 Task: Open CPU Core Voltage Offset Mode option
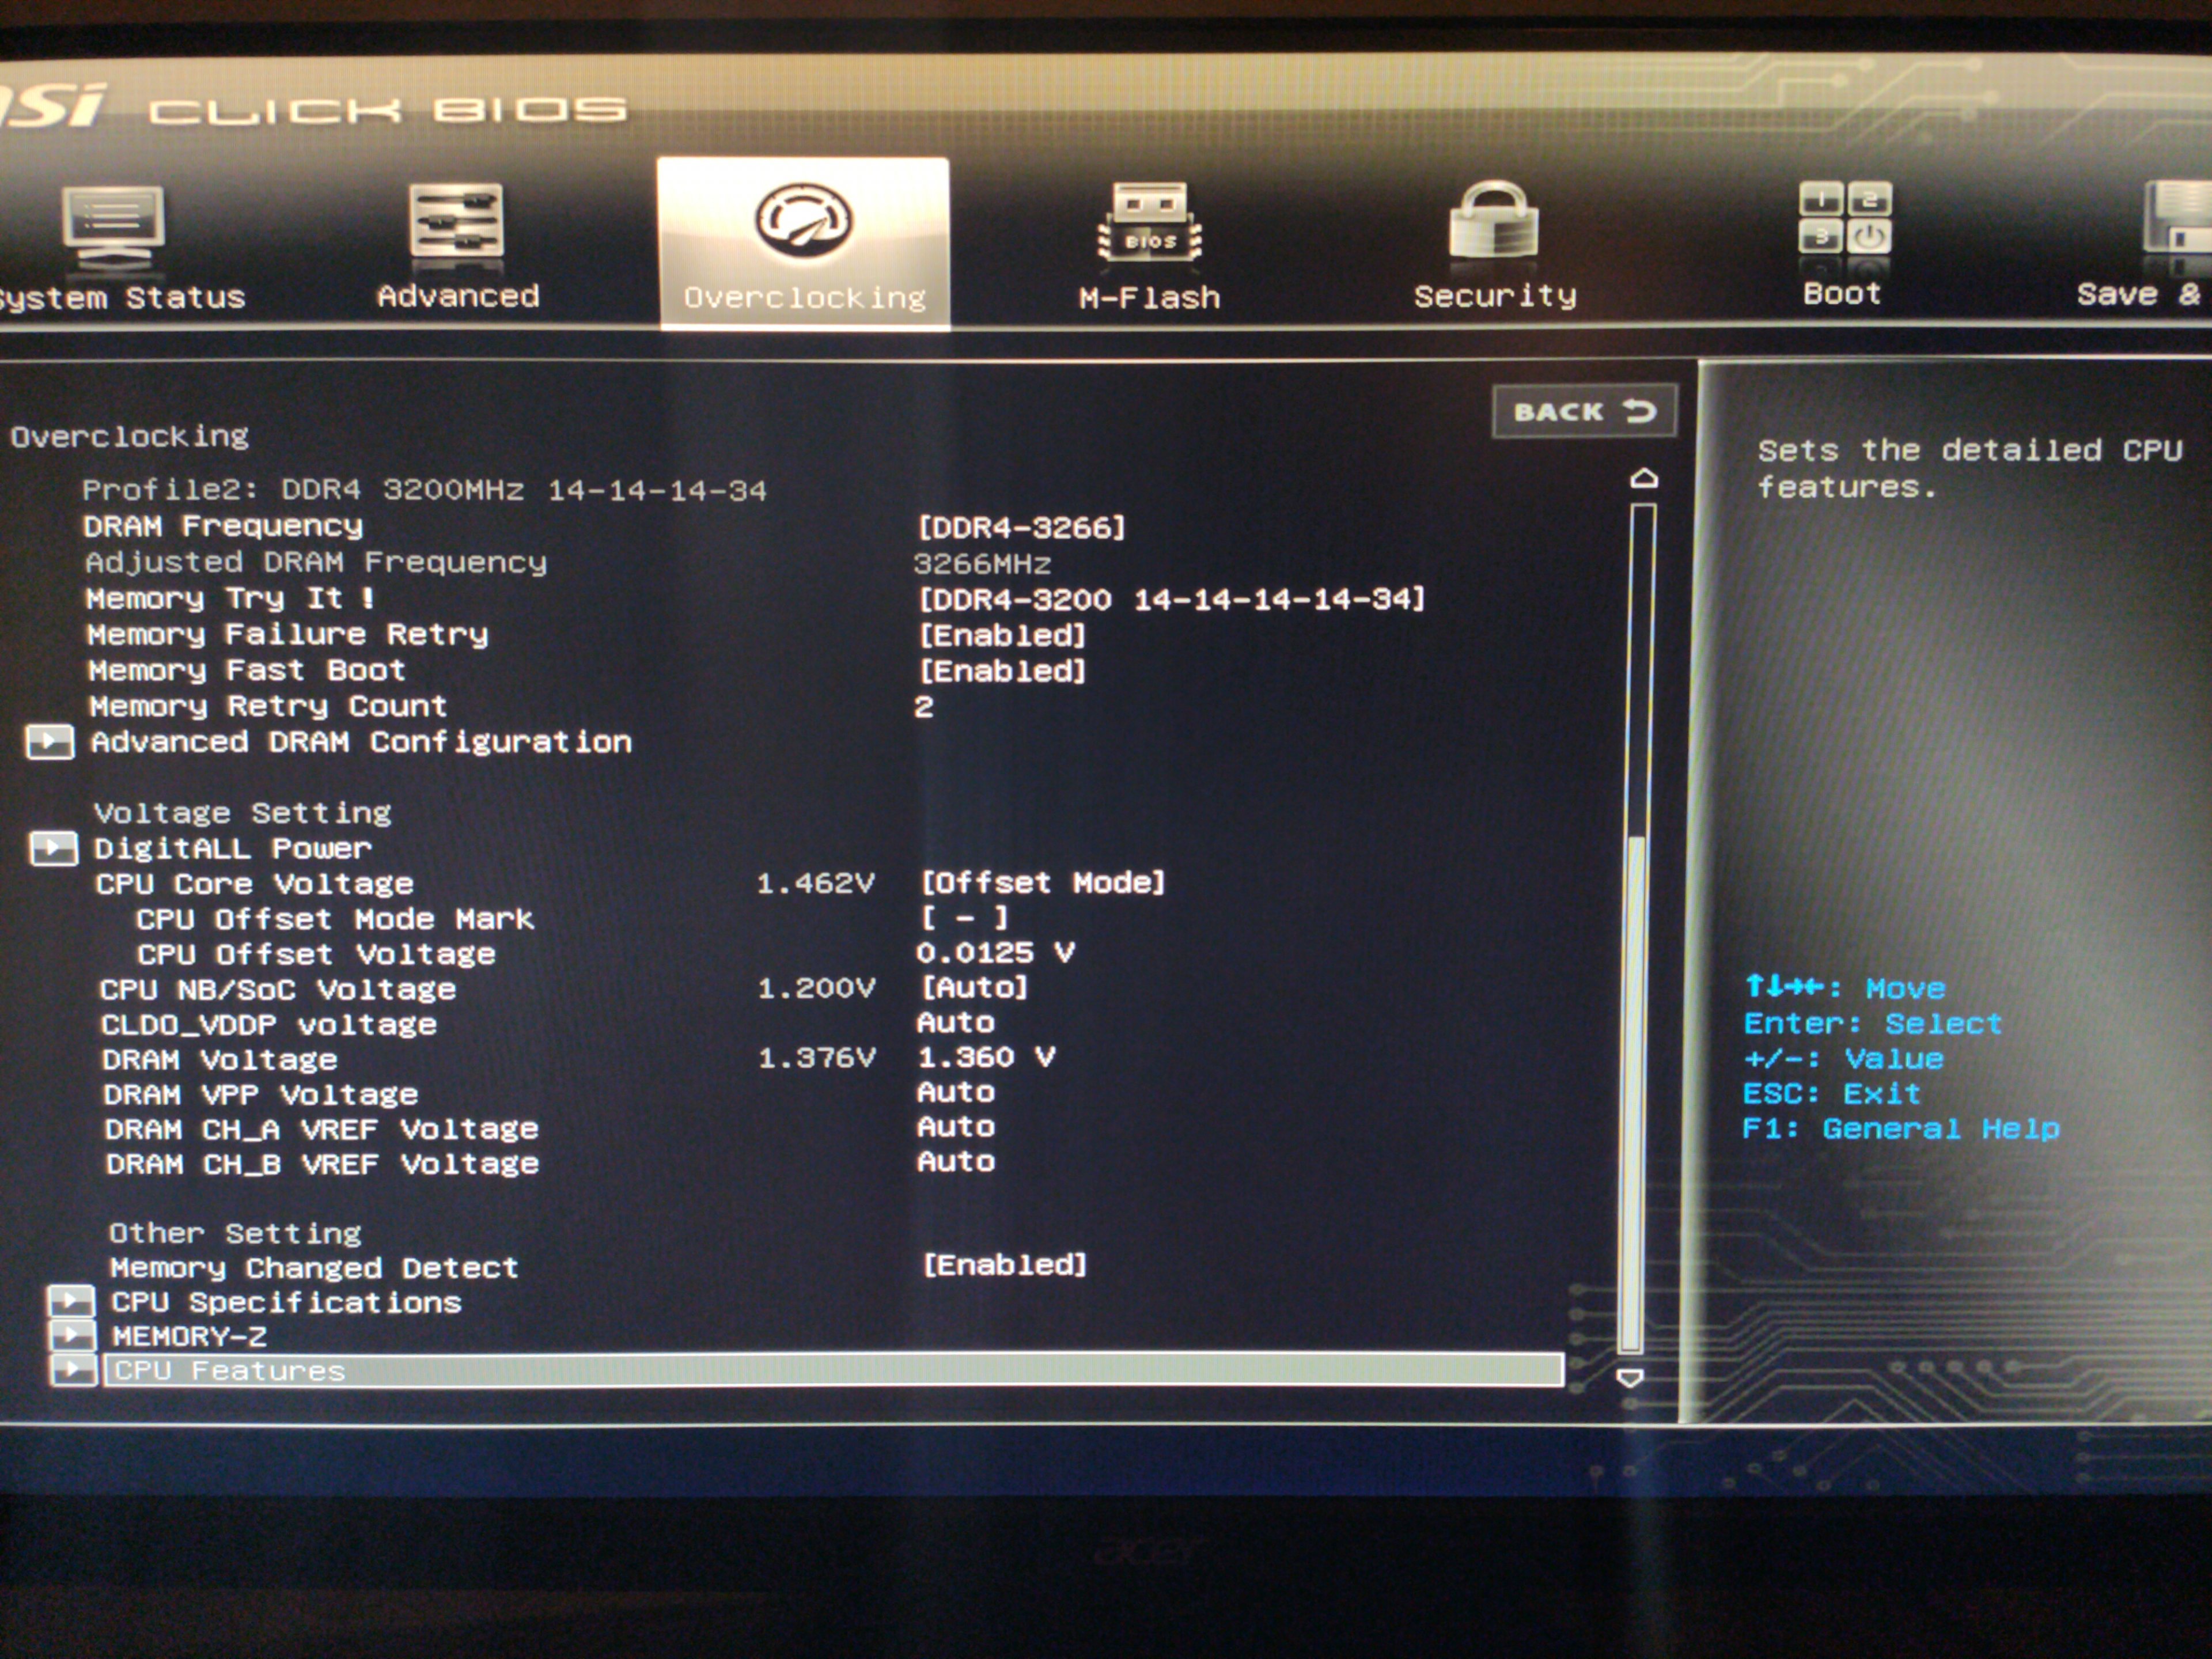[x=1042, y=882]
